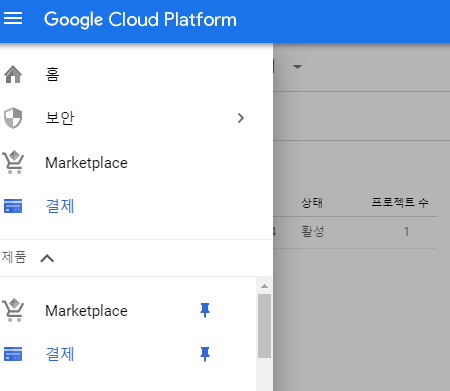Select the 홈 menu item

point(52,74)
